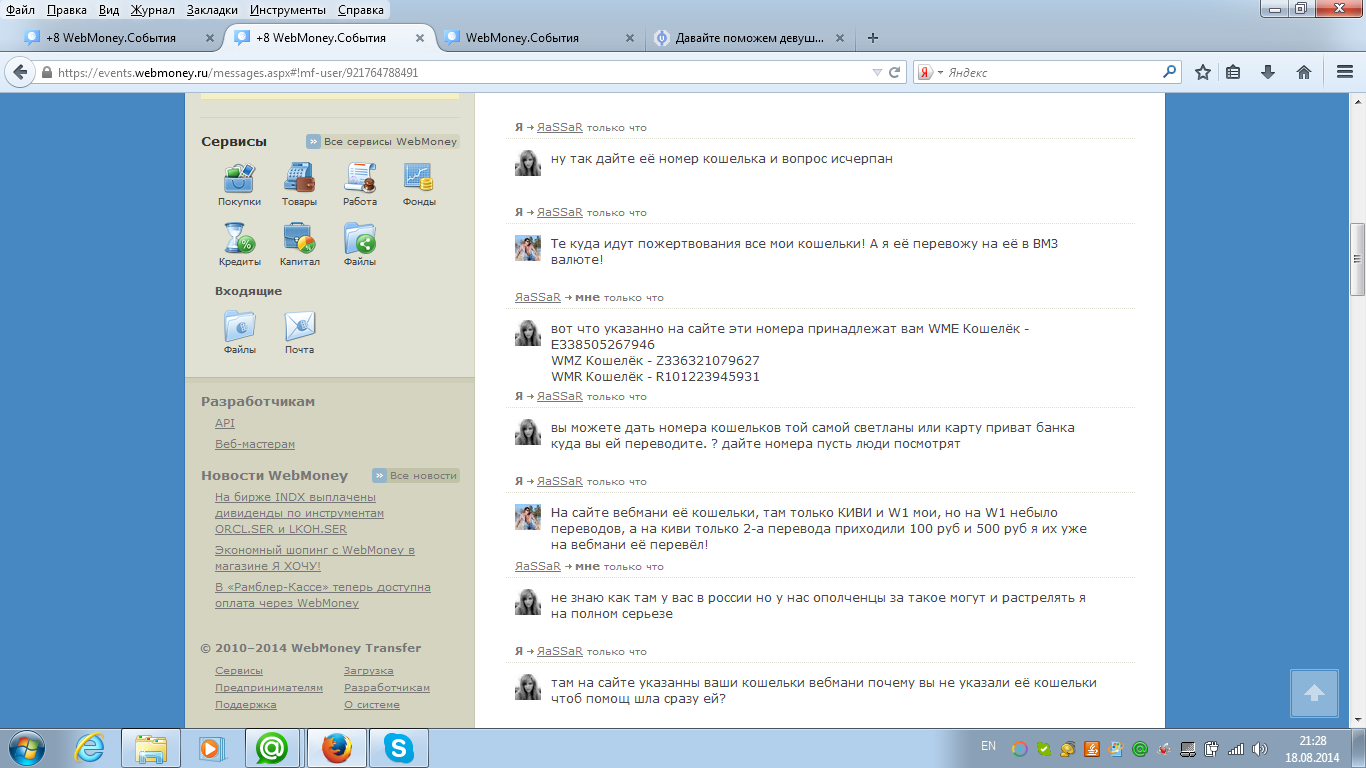Switch to WebMoney.События tab without counter
1366x768 pixels.
point(538,38)
